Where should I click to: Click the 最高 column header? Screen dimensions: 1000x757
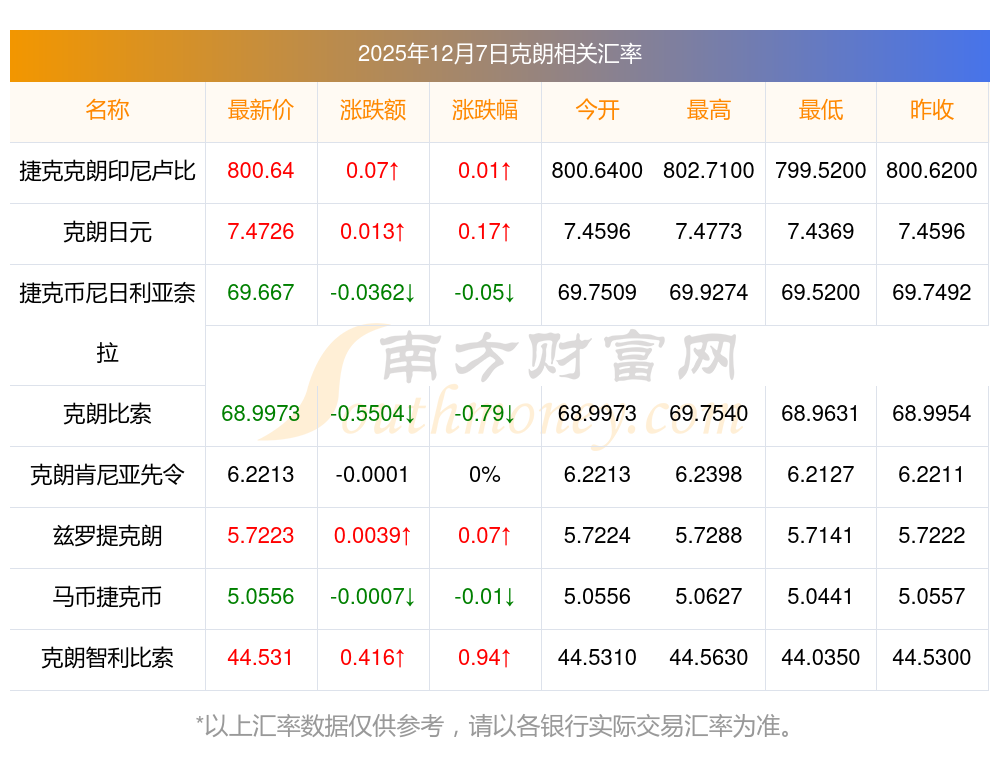(x=709, y=110)
